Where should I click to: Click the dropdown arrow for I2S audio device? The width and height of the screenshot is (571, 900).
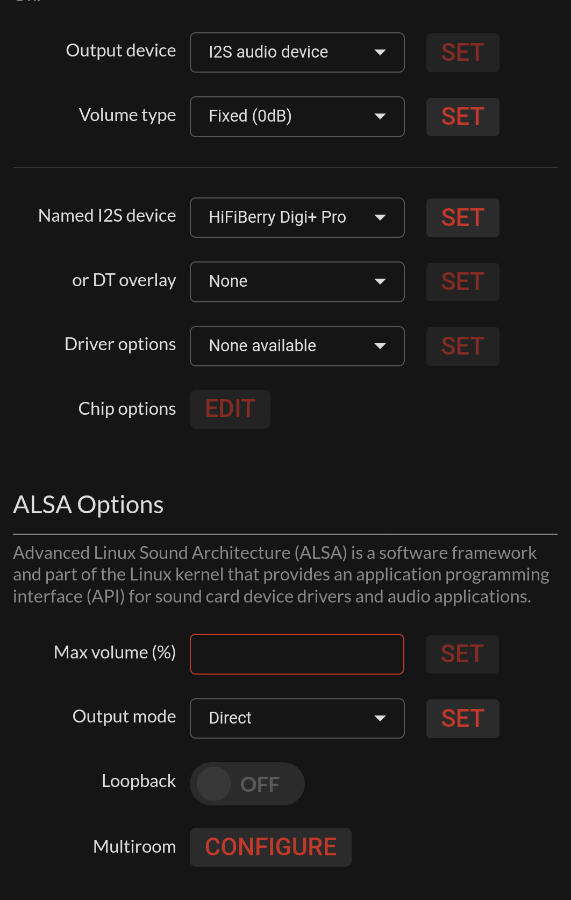click(380, 52)
